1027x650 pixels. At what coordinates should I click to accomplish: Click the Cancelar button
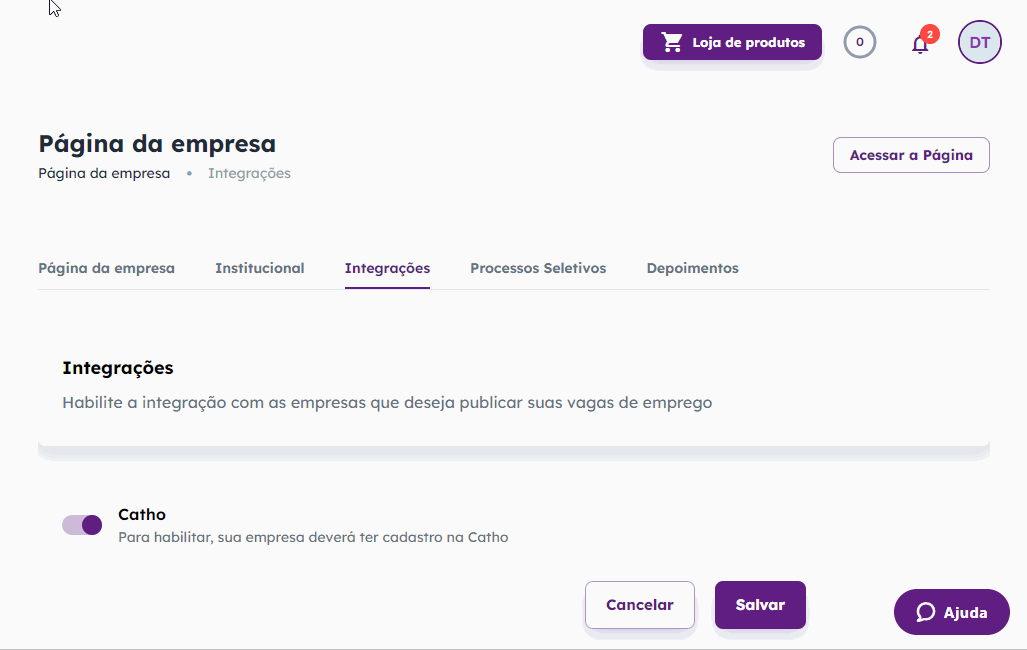click(639, 605)
